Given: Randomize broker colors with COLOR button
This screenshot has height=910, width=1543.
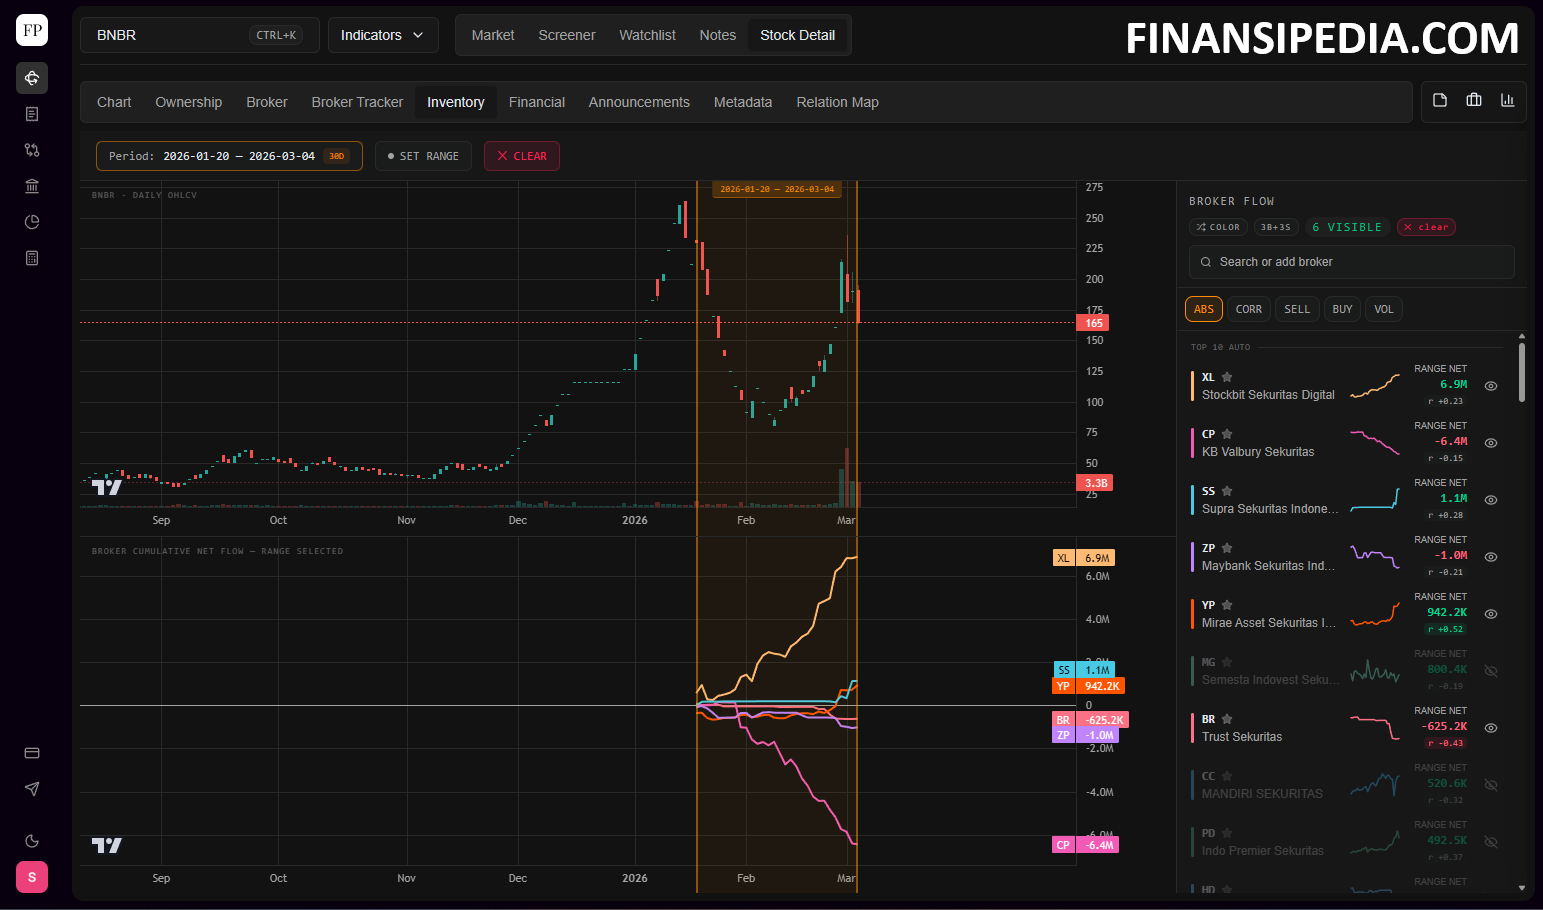Looking at the screenshot, I should click(x=1218, y=227).
